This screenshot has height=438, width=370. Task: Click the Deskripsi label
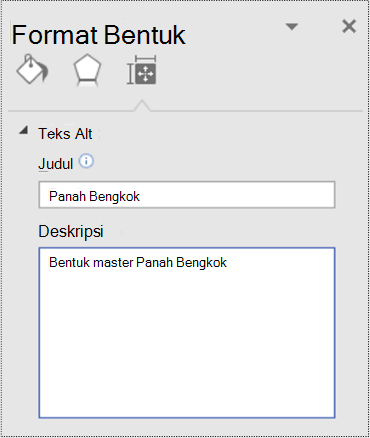click(71, 231)
